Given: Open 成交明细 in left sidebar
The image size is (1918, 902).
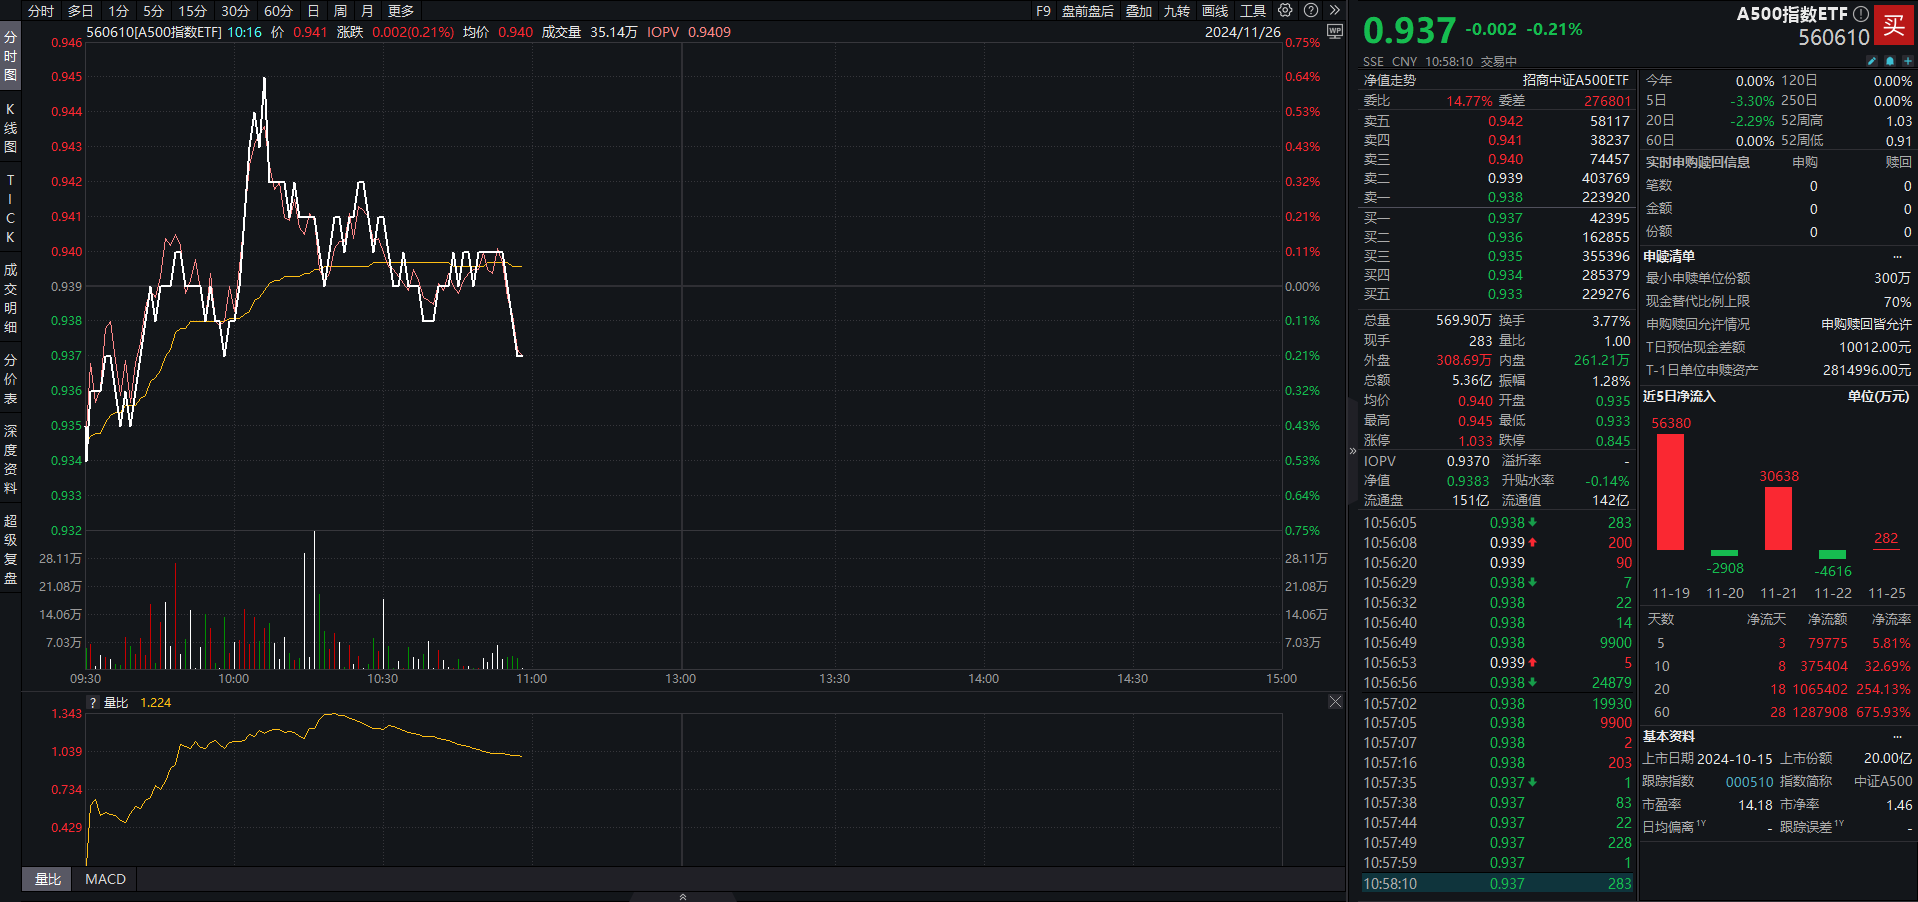Looking at the screenshot, I should (x=10, y=298).
